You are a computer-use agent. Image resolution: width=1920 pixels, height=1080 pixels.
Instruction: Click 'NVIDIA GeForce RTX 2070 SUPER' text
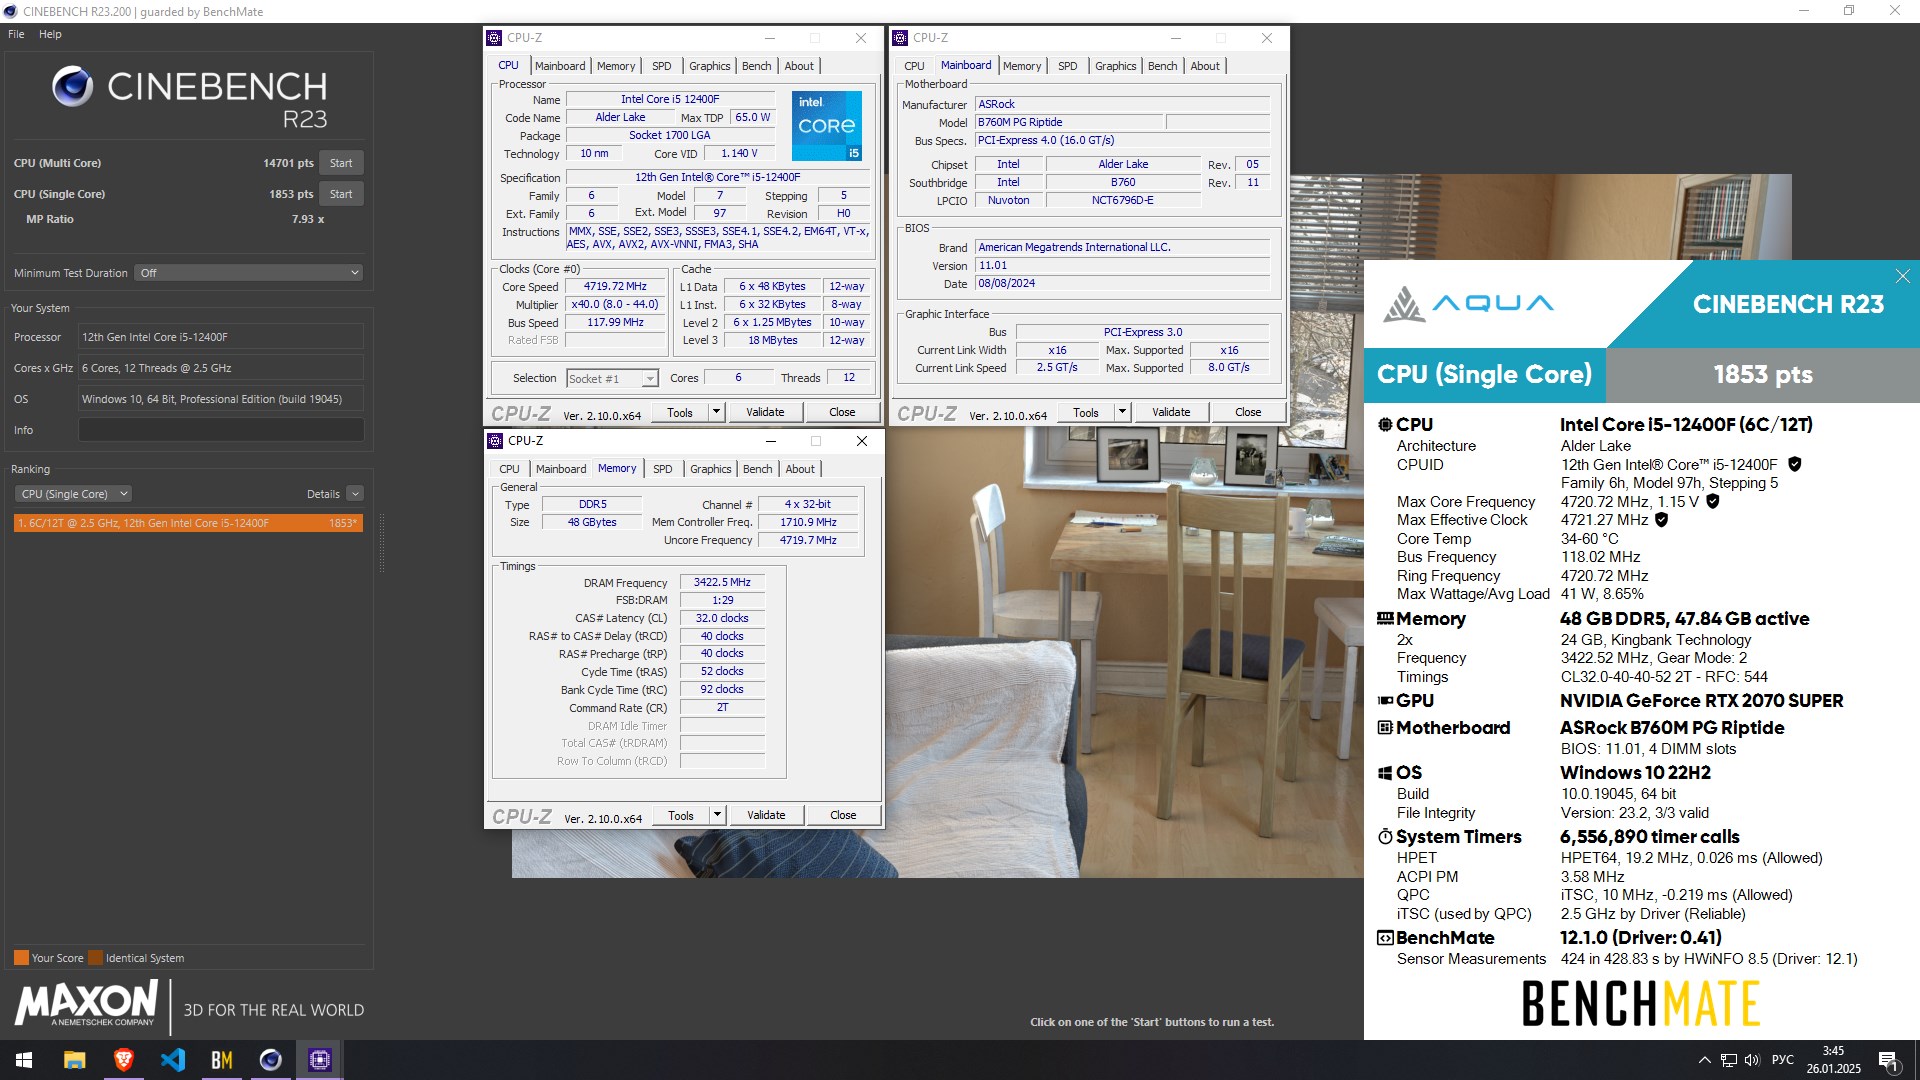(x=1701, y=701)
